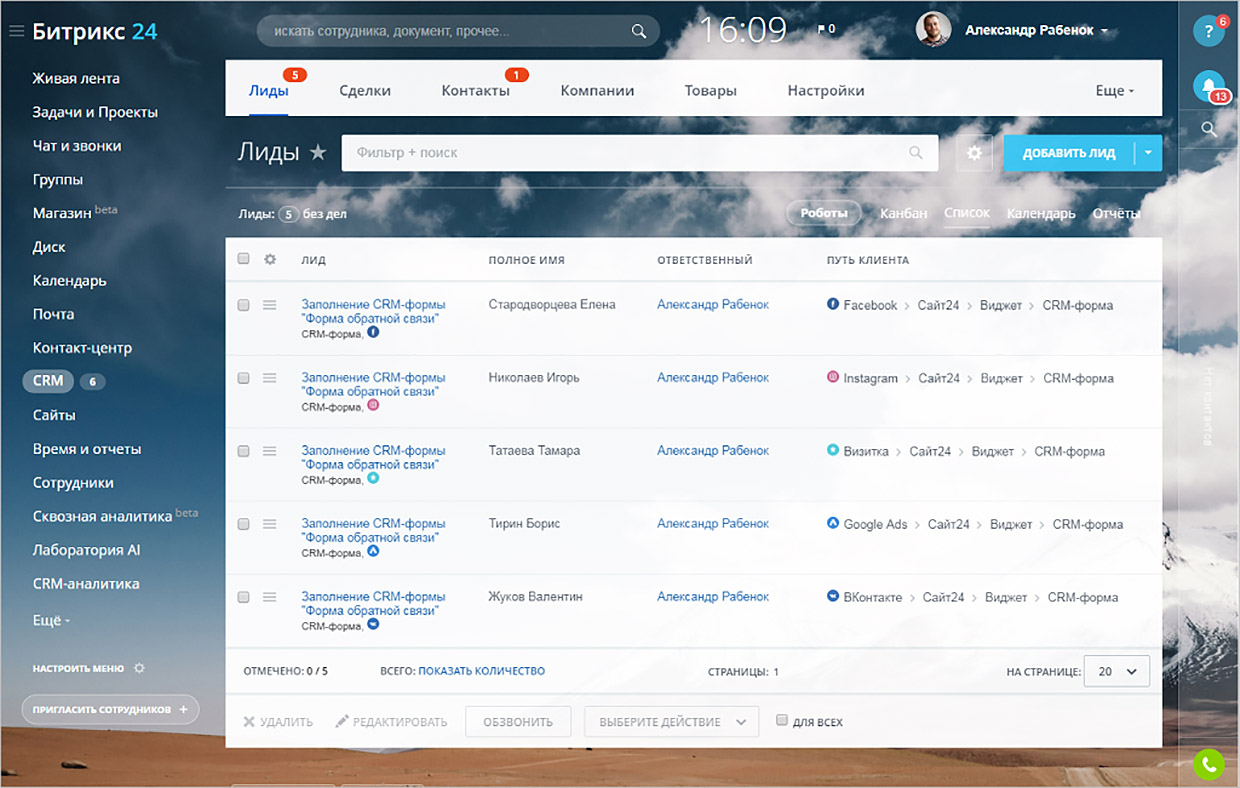Screen dimensions: 1240x788
Task: Toggle the hamburger menu next to Битрикс 24
Action: click(15, 31)
